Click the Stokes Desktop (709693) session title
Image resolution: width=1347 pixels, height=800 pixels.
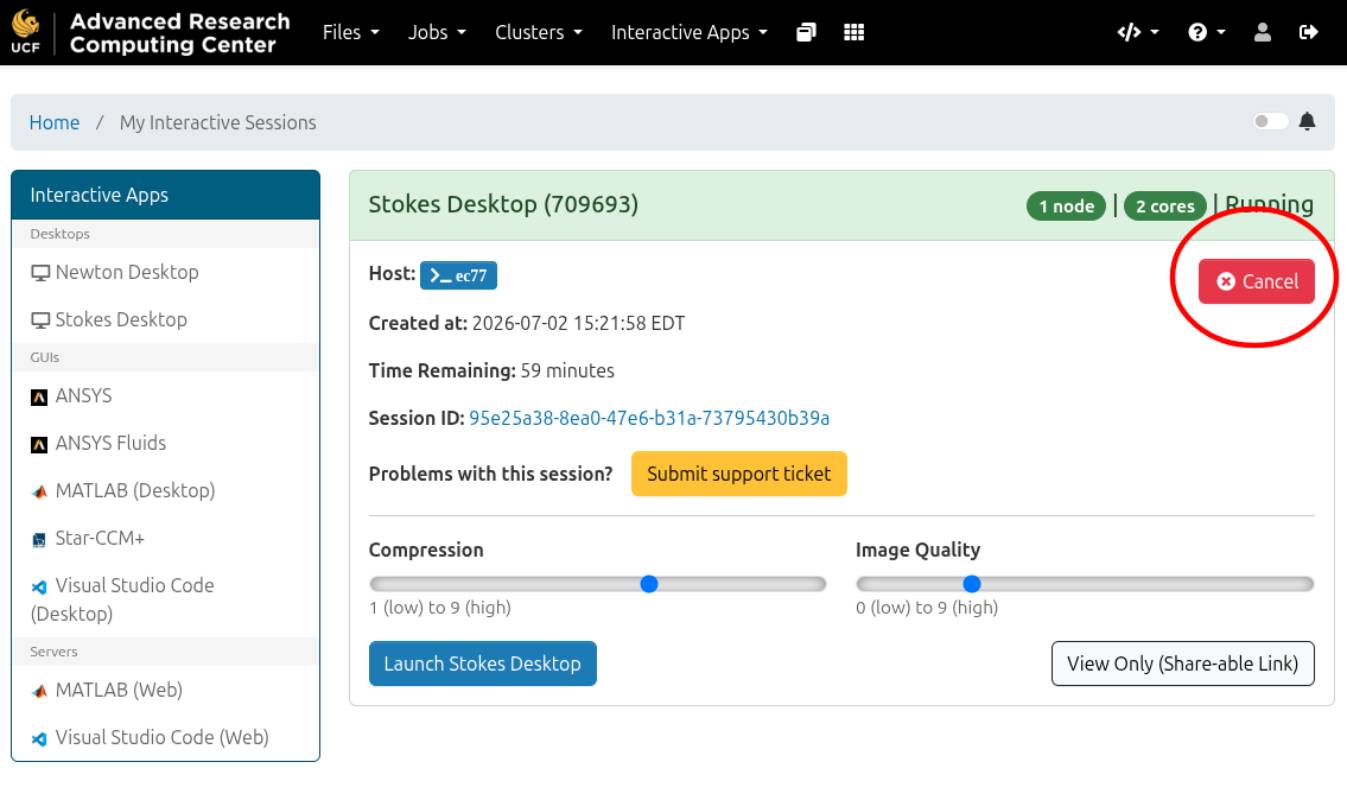click(x=503, y=205)
